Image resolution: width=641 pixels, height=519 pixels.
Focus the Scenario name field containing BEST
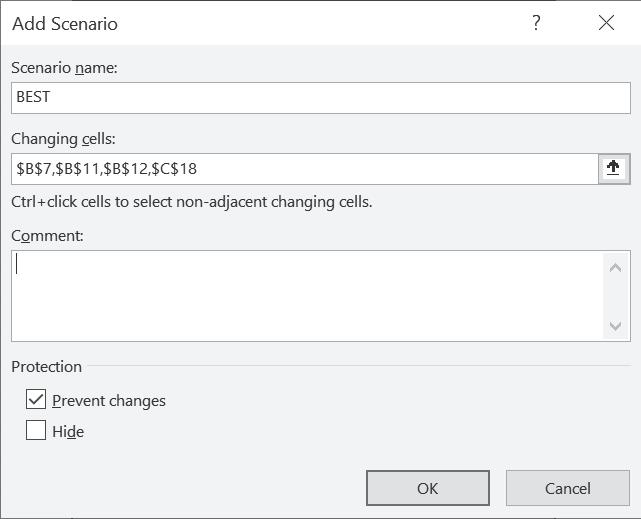320,98
